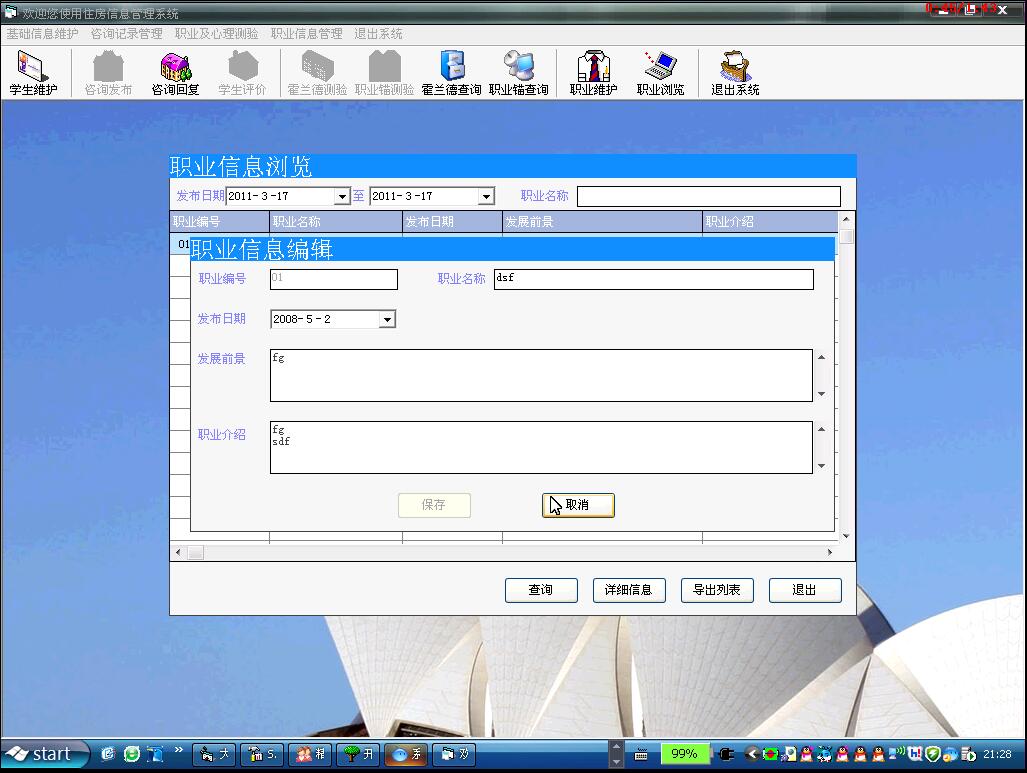Expand the quick launch chevron in taskbar
1027x773 pixels.
179,750
